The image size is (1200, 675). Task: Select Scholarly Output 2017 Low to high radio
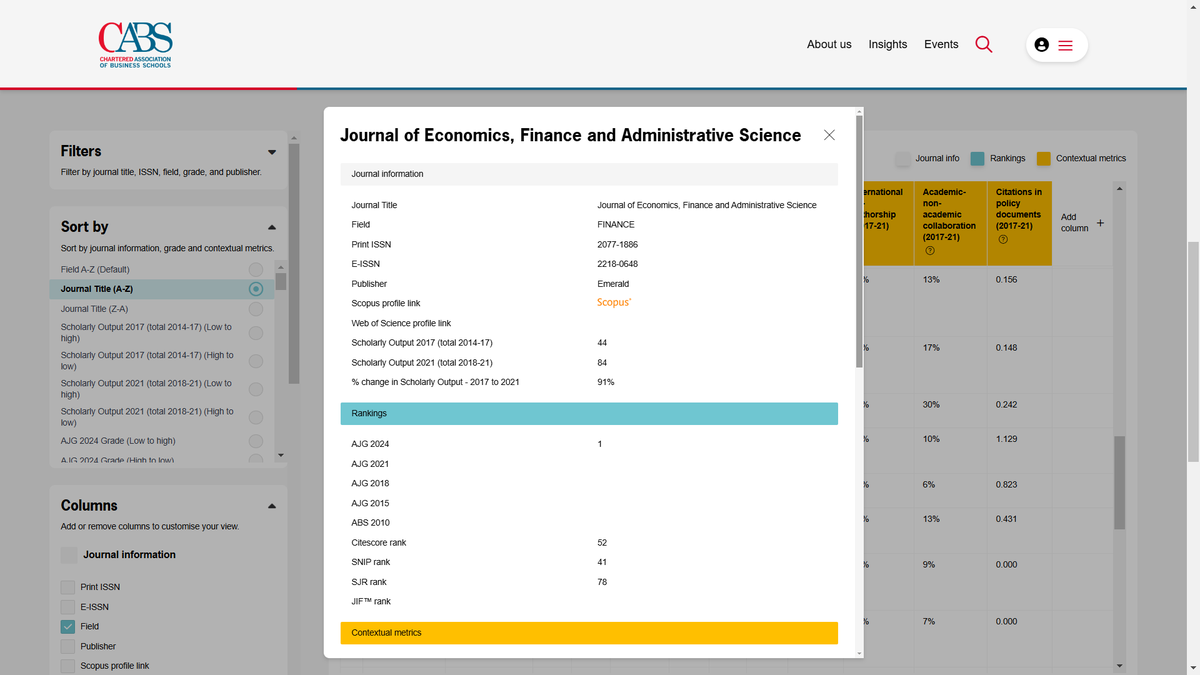[x=256, y=333]
